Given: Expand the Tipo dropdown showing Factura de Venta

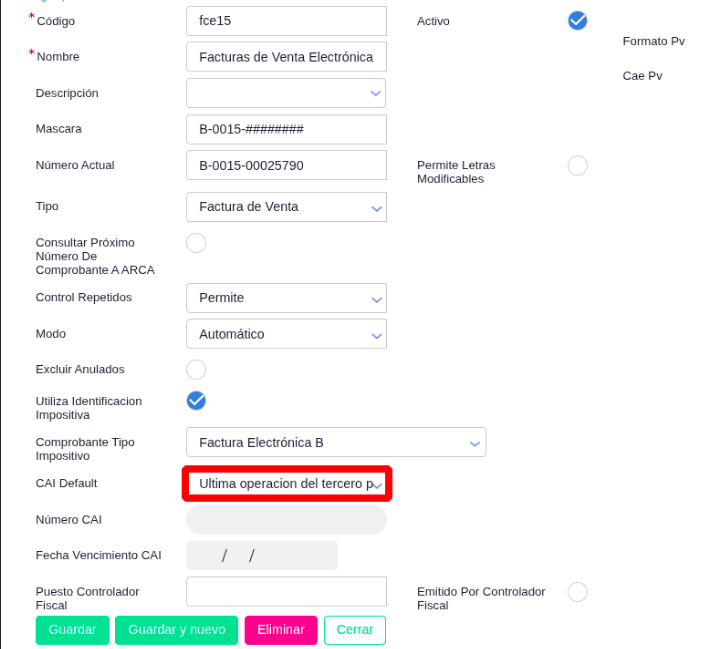Looking at the screenshot, I should 286,207.
